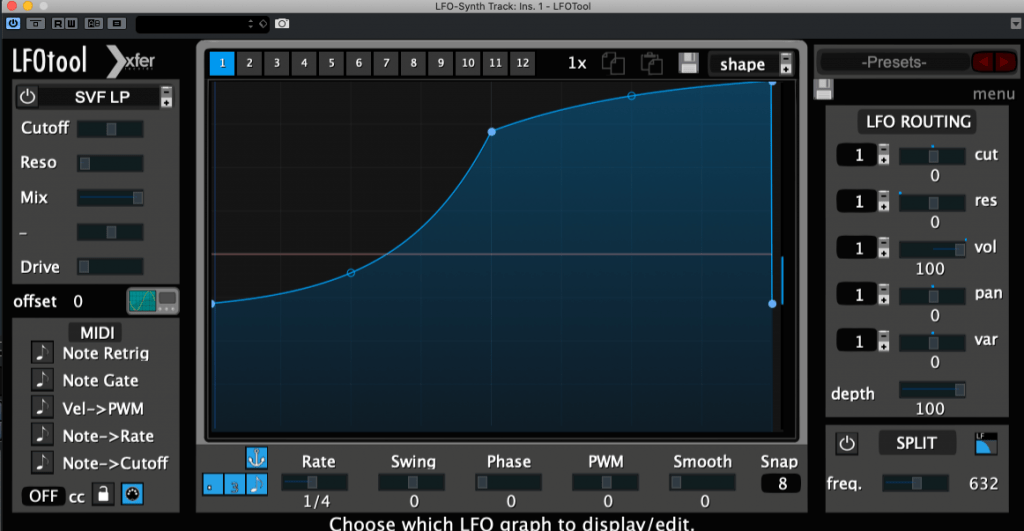1024x531 pixels.
Task: Click the Cutoff slider
Action: 110,129
